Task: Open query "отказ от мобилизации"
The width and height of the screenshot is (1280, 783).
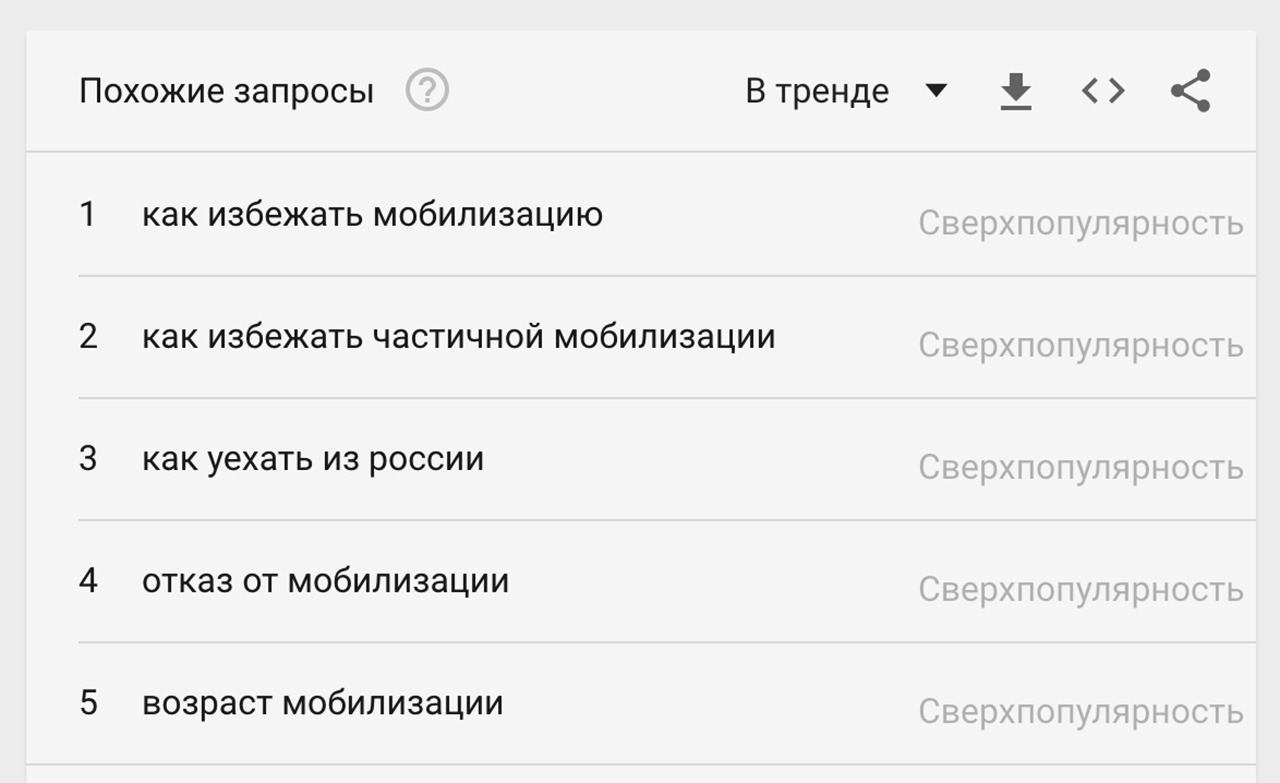Action: (x=325, y=581)
